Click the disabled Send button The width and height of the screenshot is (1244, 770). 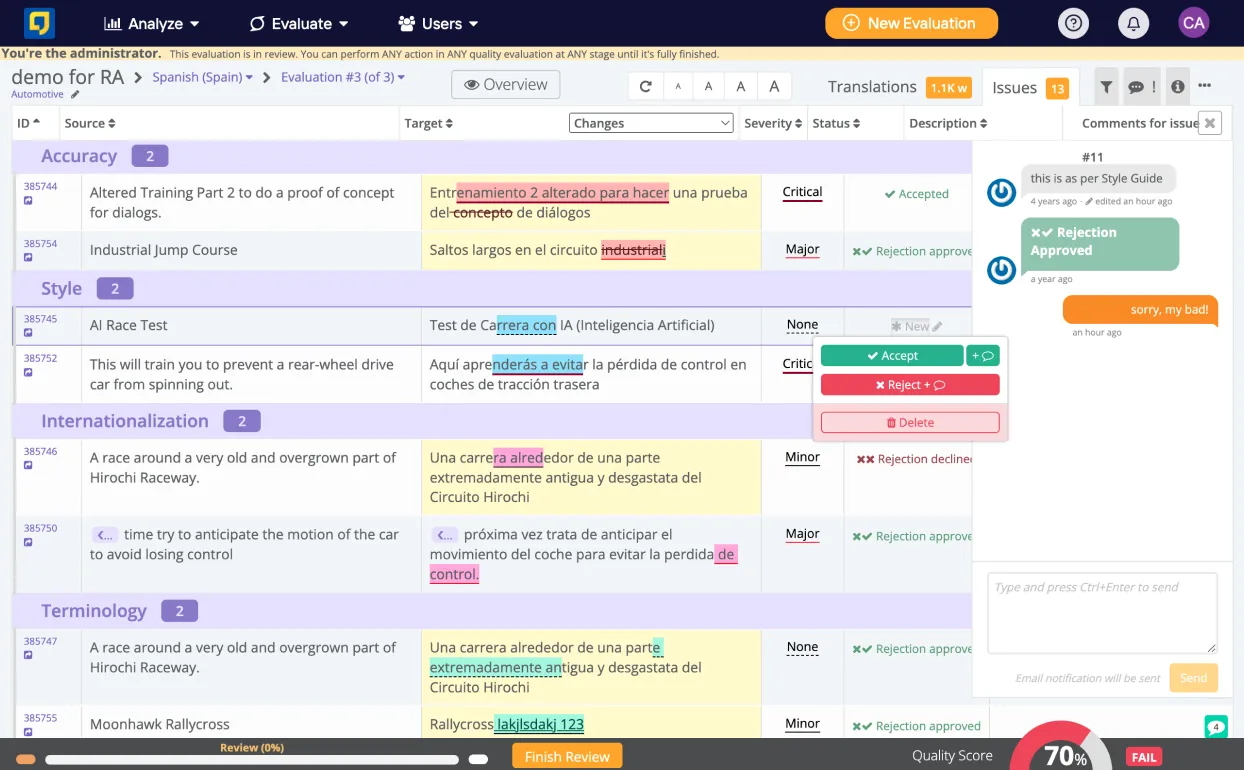[x=1193, y=677]
